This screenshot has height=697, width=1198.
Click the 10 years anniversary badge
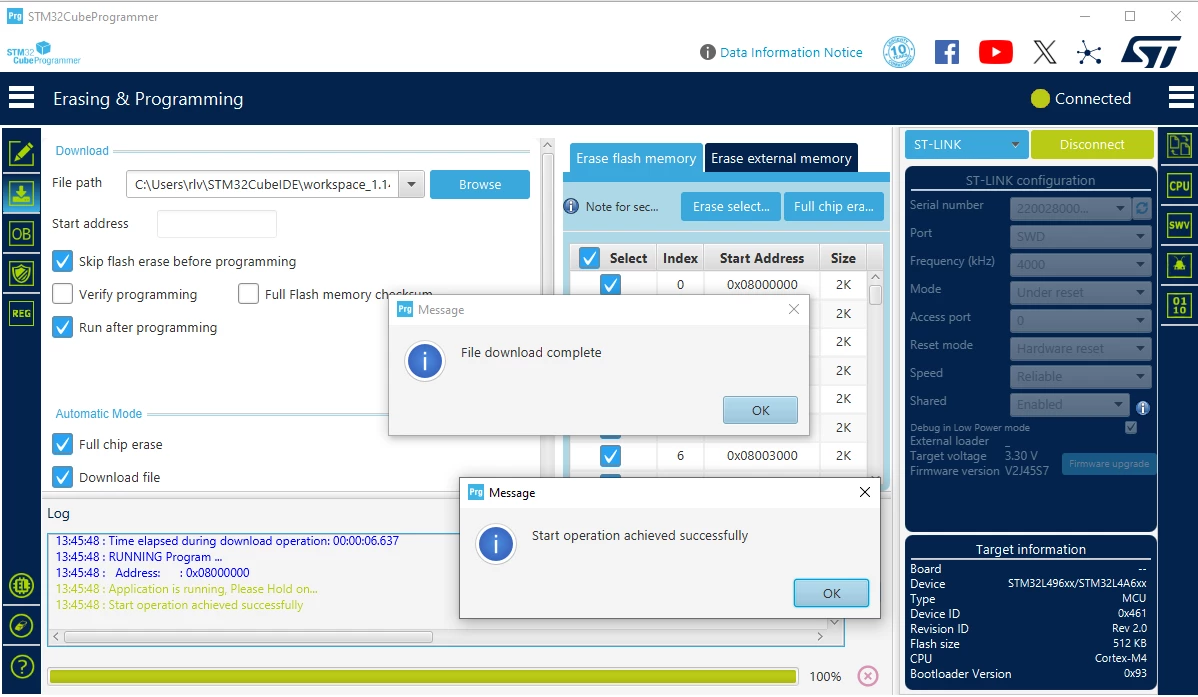[x=898, y=52]
